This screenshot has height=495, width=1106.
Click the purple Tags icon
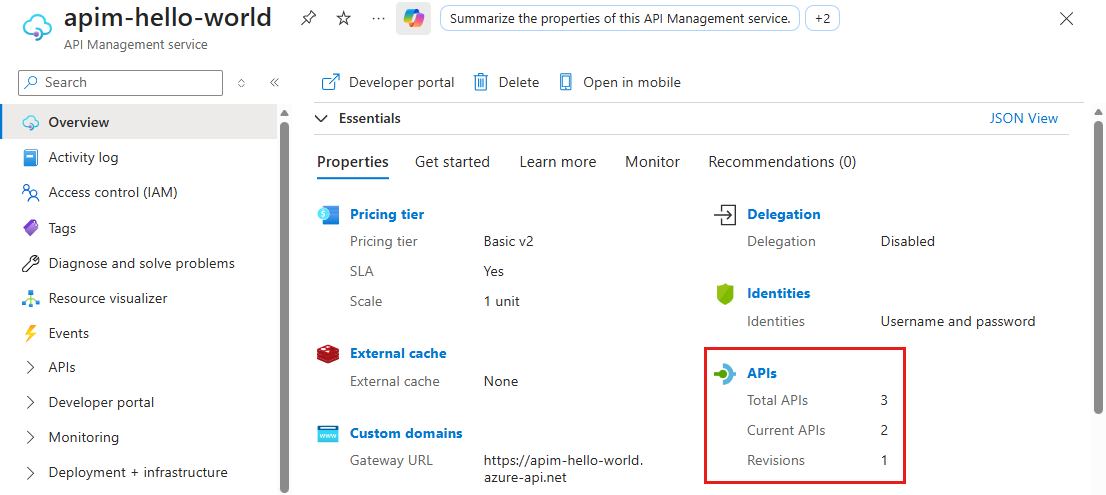coord(30,228)
